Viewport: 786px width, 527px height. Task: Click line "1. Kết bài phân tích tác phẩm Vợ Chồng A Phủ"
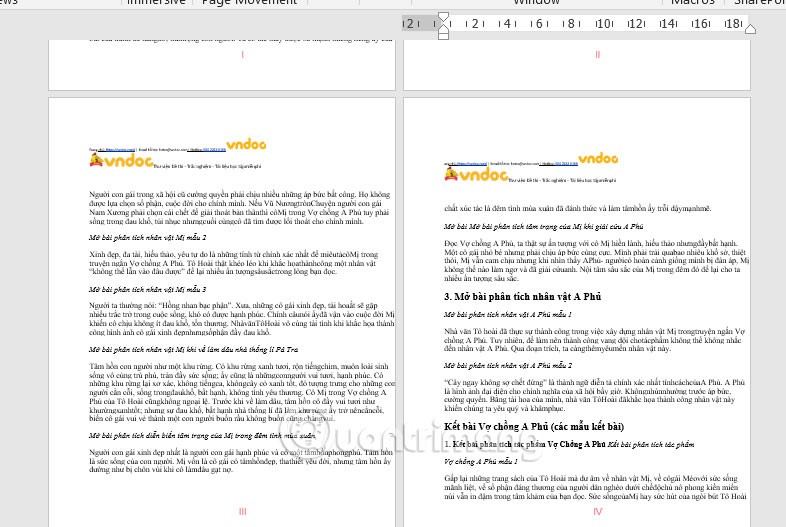coord(524,444)
